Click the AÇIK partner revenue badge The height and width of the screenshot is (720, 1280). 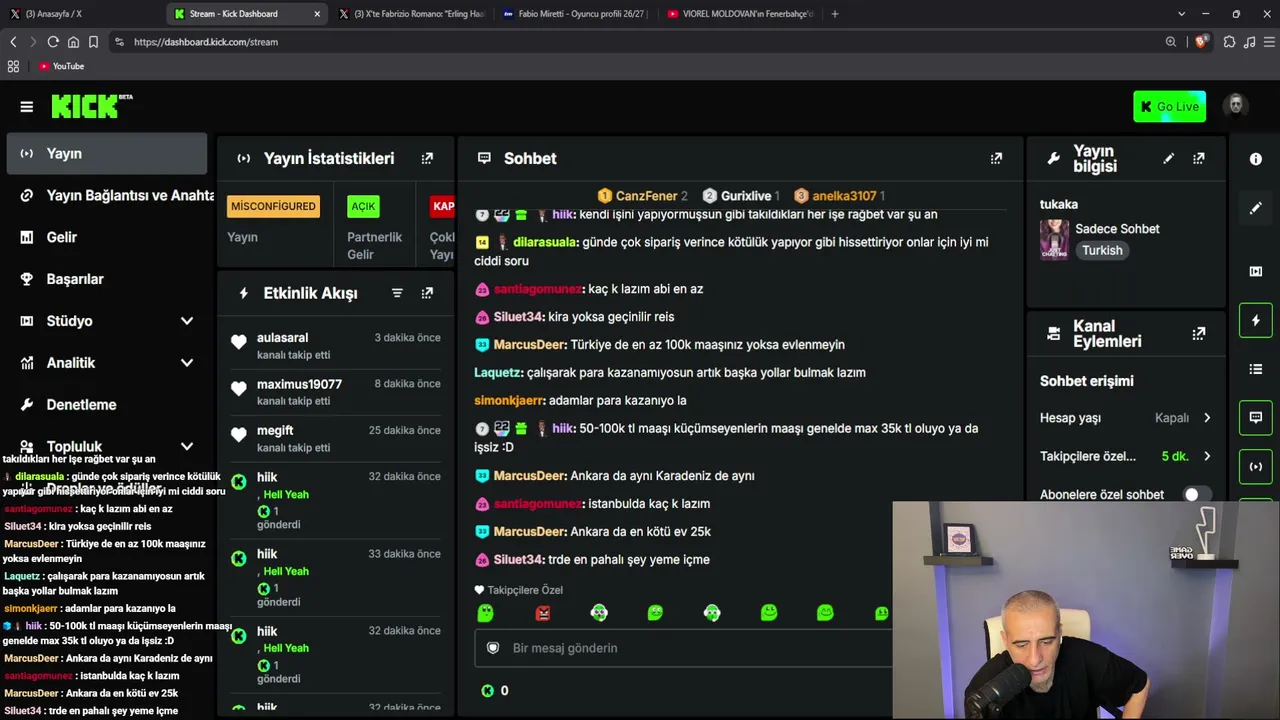[x=363, y=206]
